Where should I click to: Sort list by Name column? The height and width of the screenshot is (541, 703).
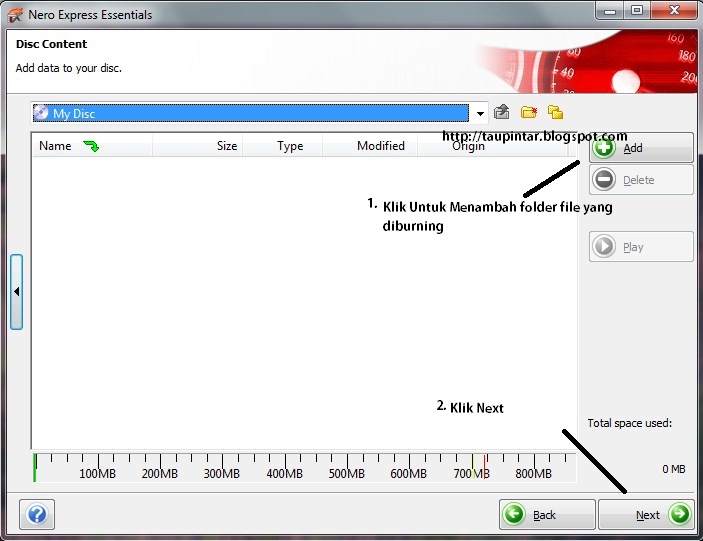92,146
